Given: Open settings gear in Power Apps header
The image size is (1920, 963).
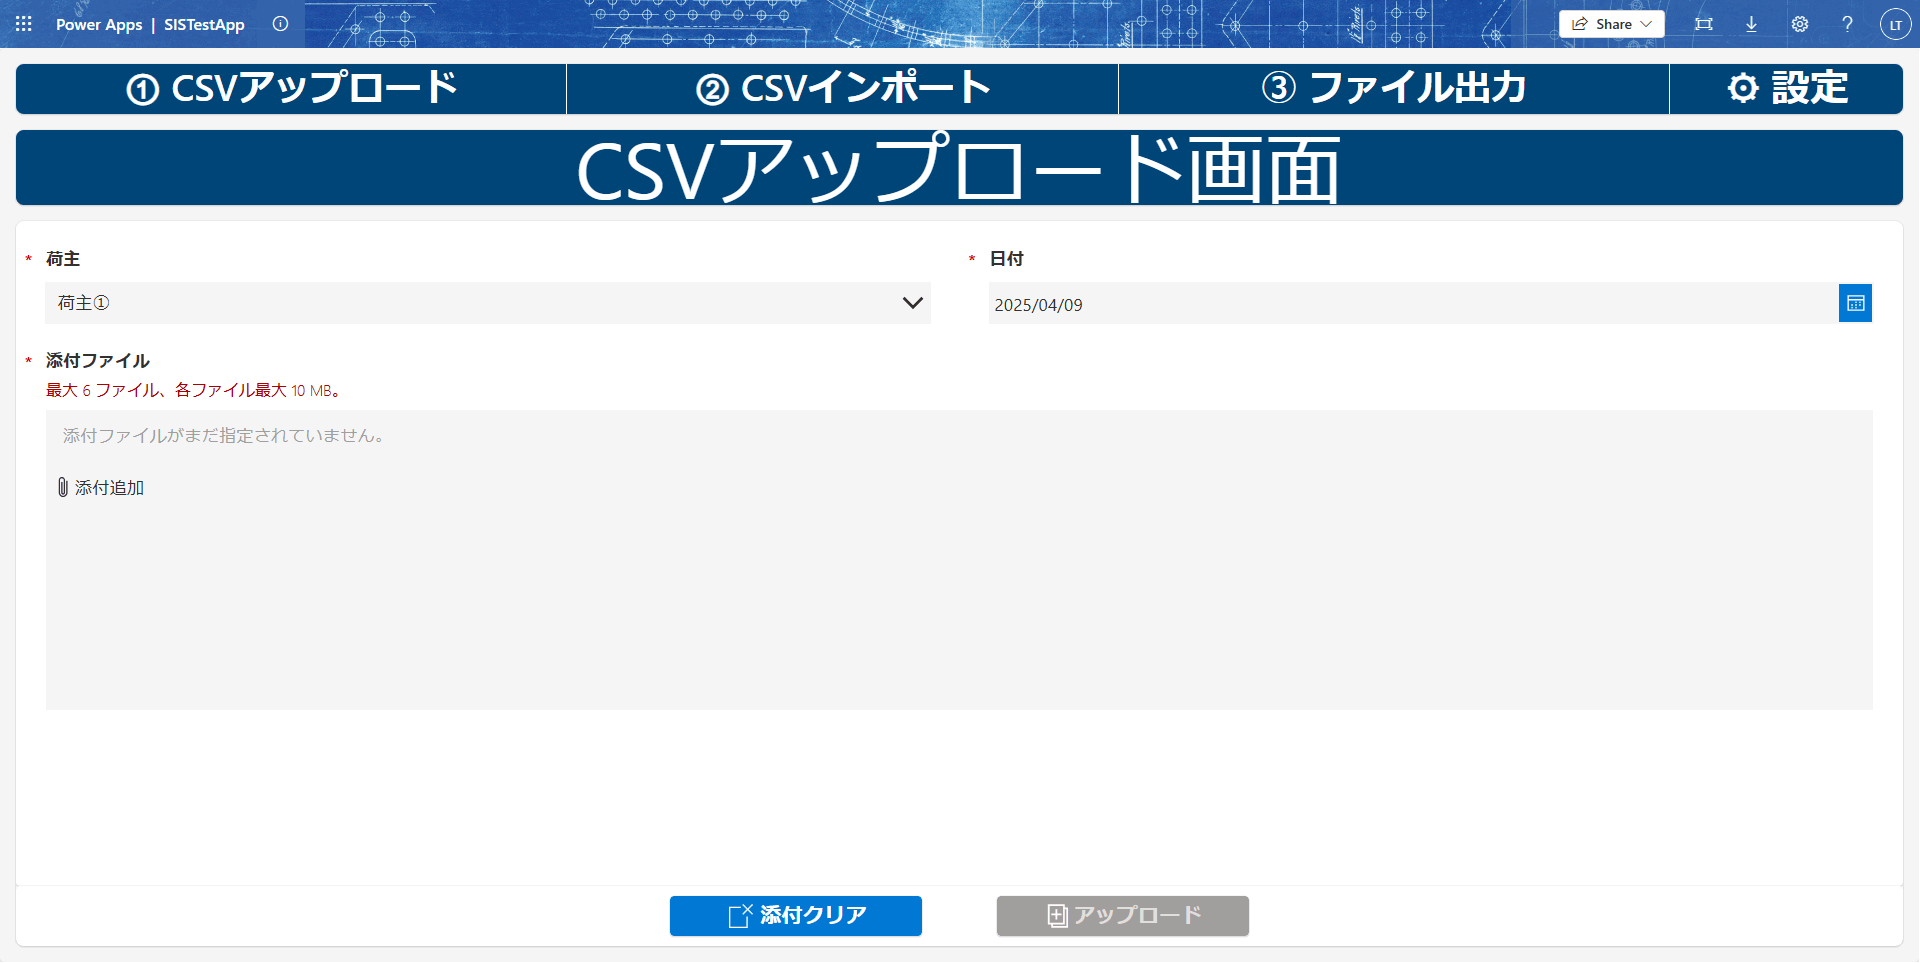Looking at the screenshot, I should [x=1799, y=24].
